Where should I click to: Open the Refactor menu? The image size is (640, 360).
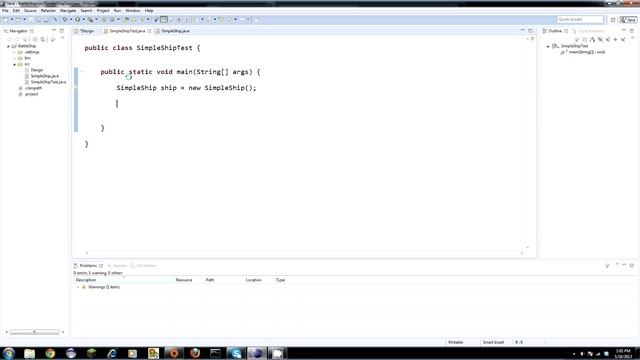[x=48, y=11]
